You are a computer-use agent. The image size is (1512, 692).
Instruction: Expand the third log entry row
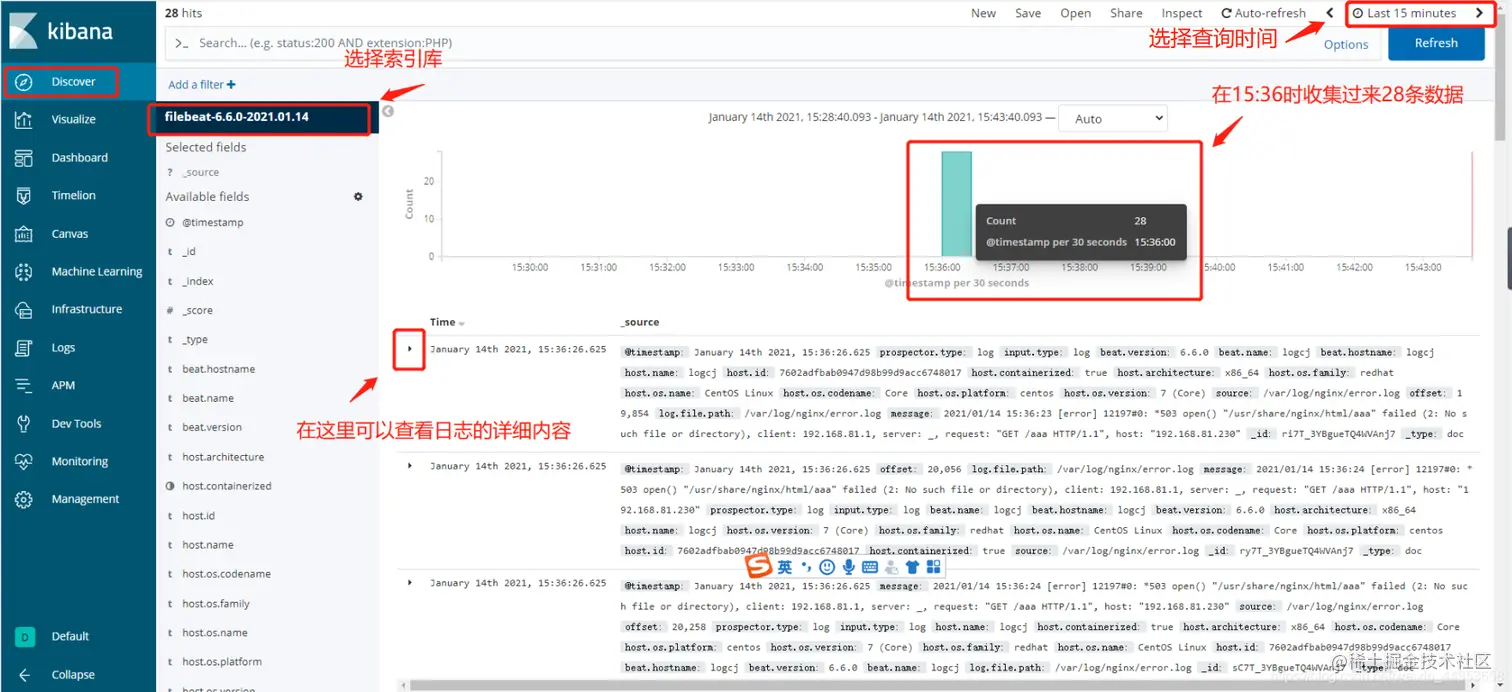point(409,582)
